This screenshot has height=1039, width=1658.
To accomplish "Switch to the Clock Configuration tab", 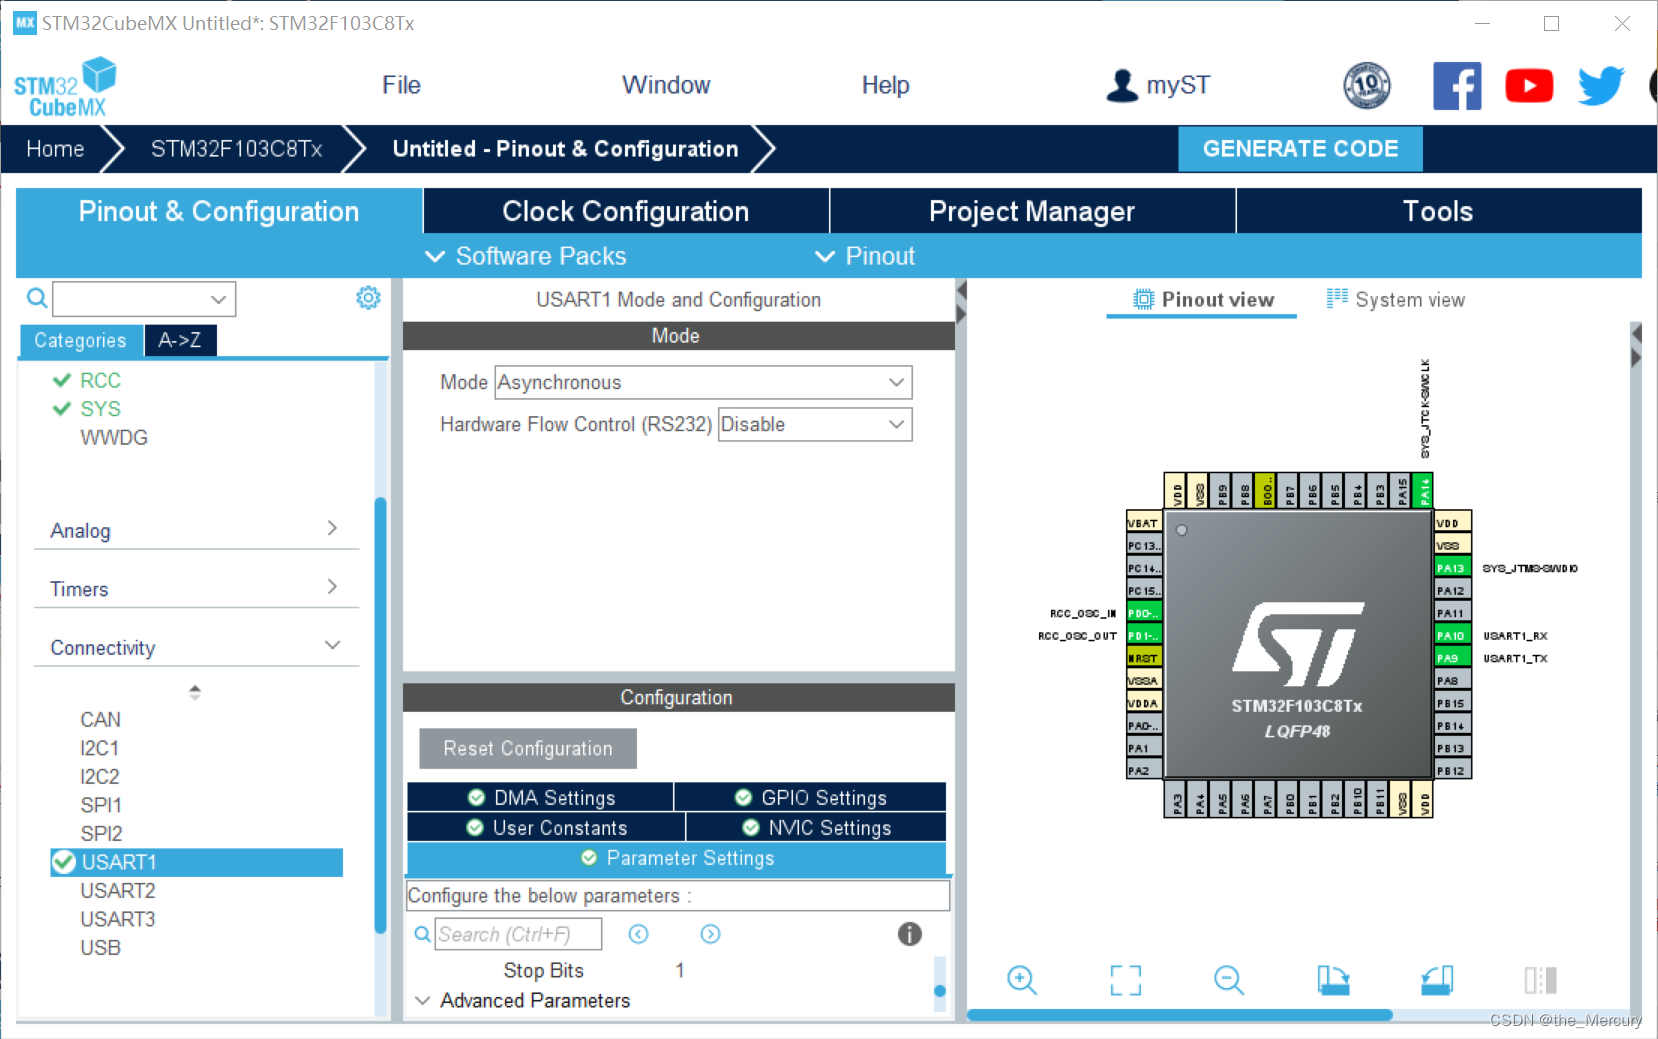I will click(x=625, y=211).
